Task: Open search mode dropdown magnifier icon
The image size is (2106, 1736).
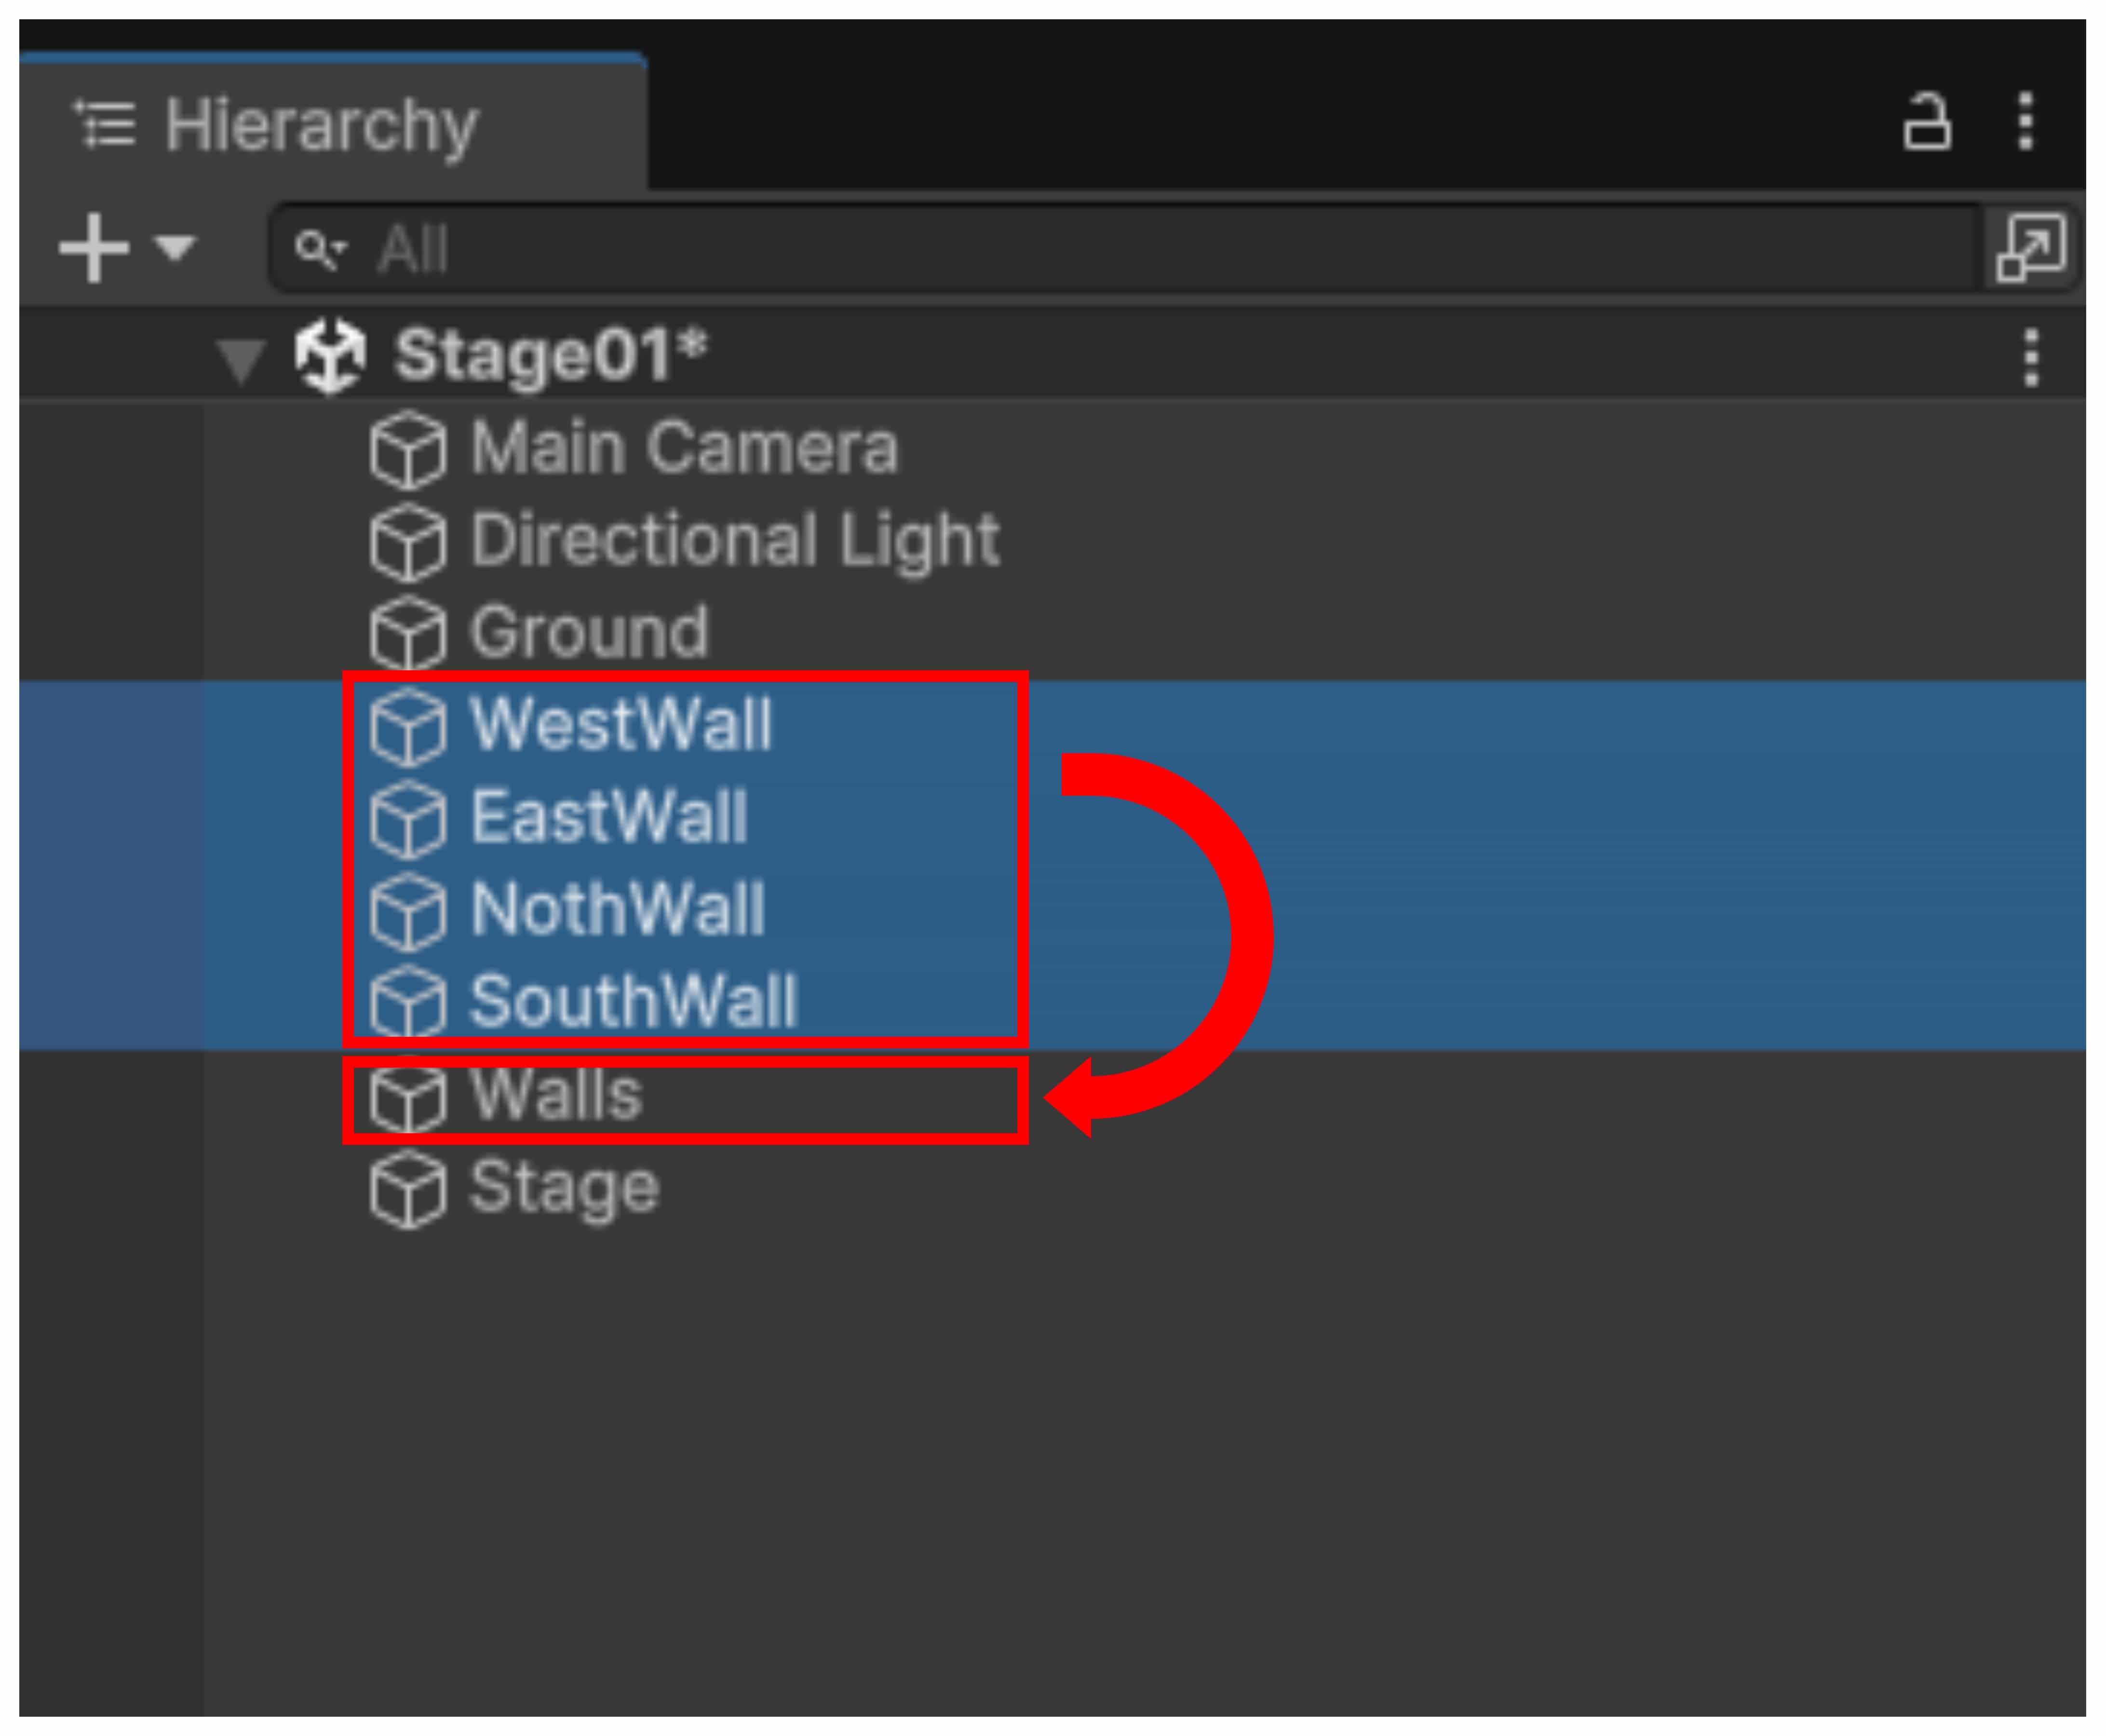Action: tap(319, 249)
